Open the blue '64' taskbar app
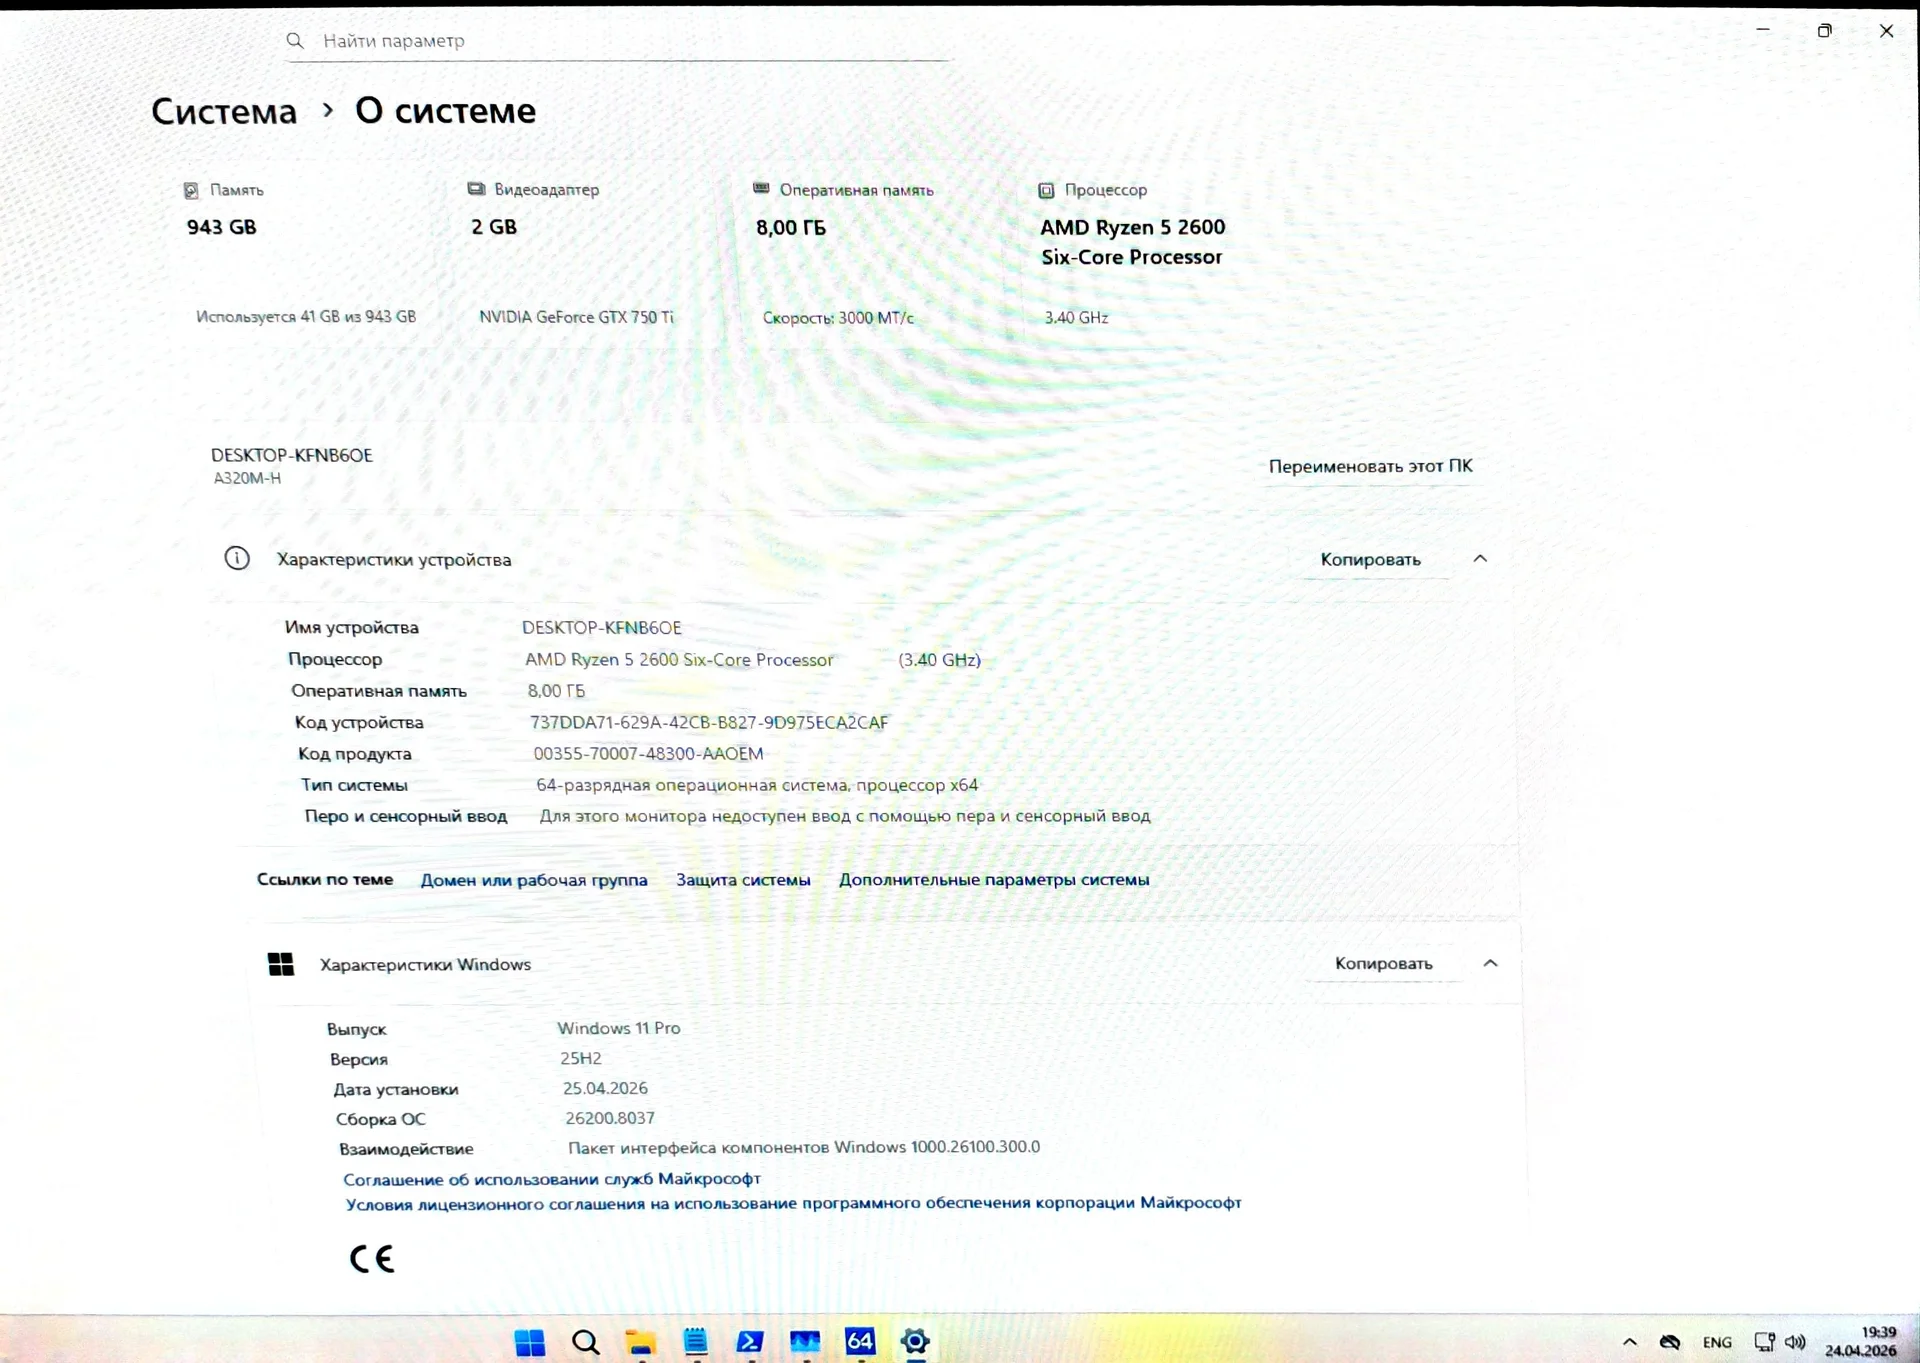This screenshot has width=1920, height=1363. point(860,1340)
